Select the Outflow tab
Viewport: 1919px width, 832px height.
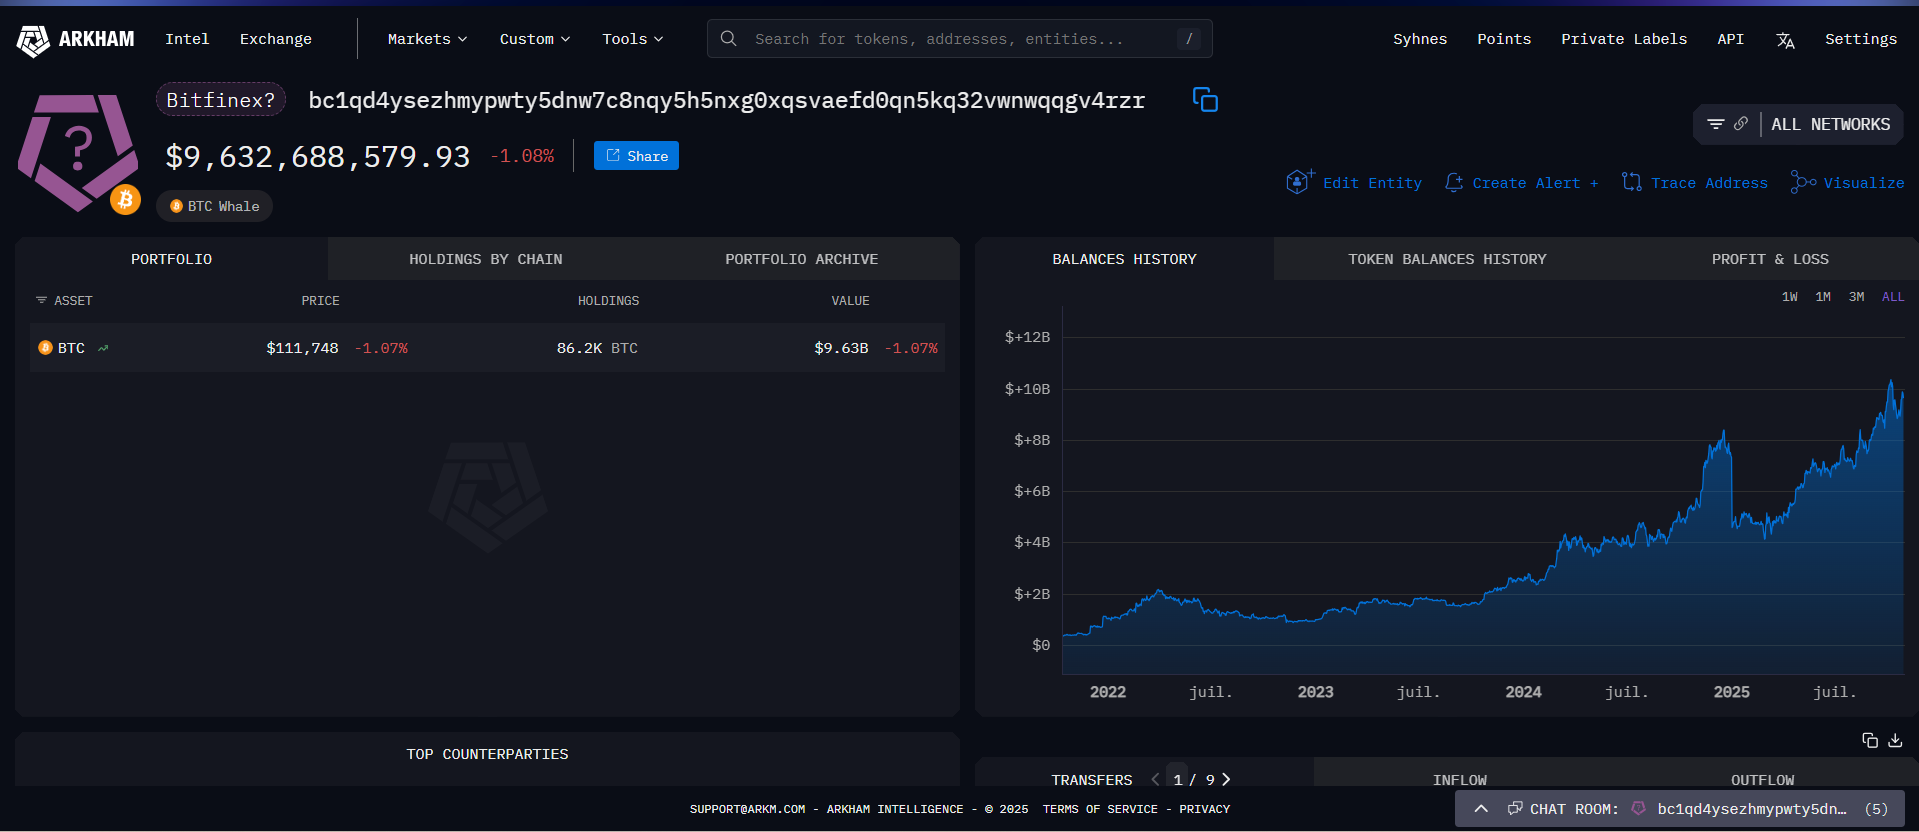click(1763, 779)
